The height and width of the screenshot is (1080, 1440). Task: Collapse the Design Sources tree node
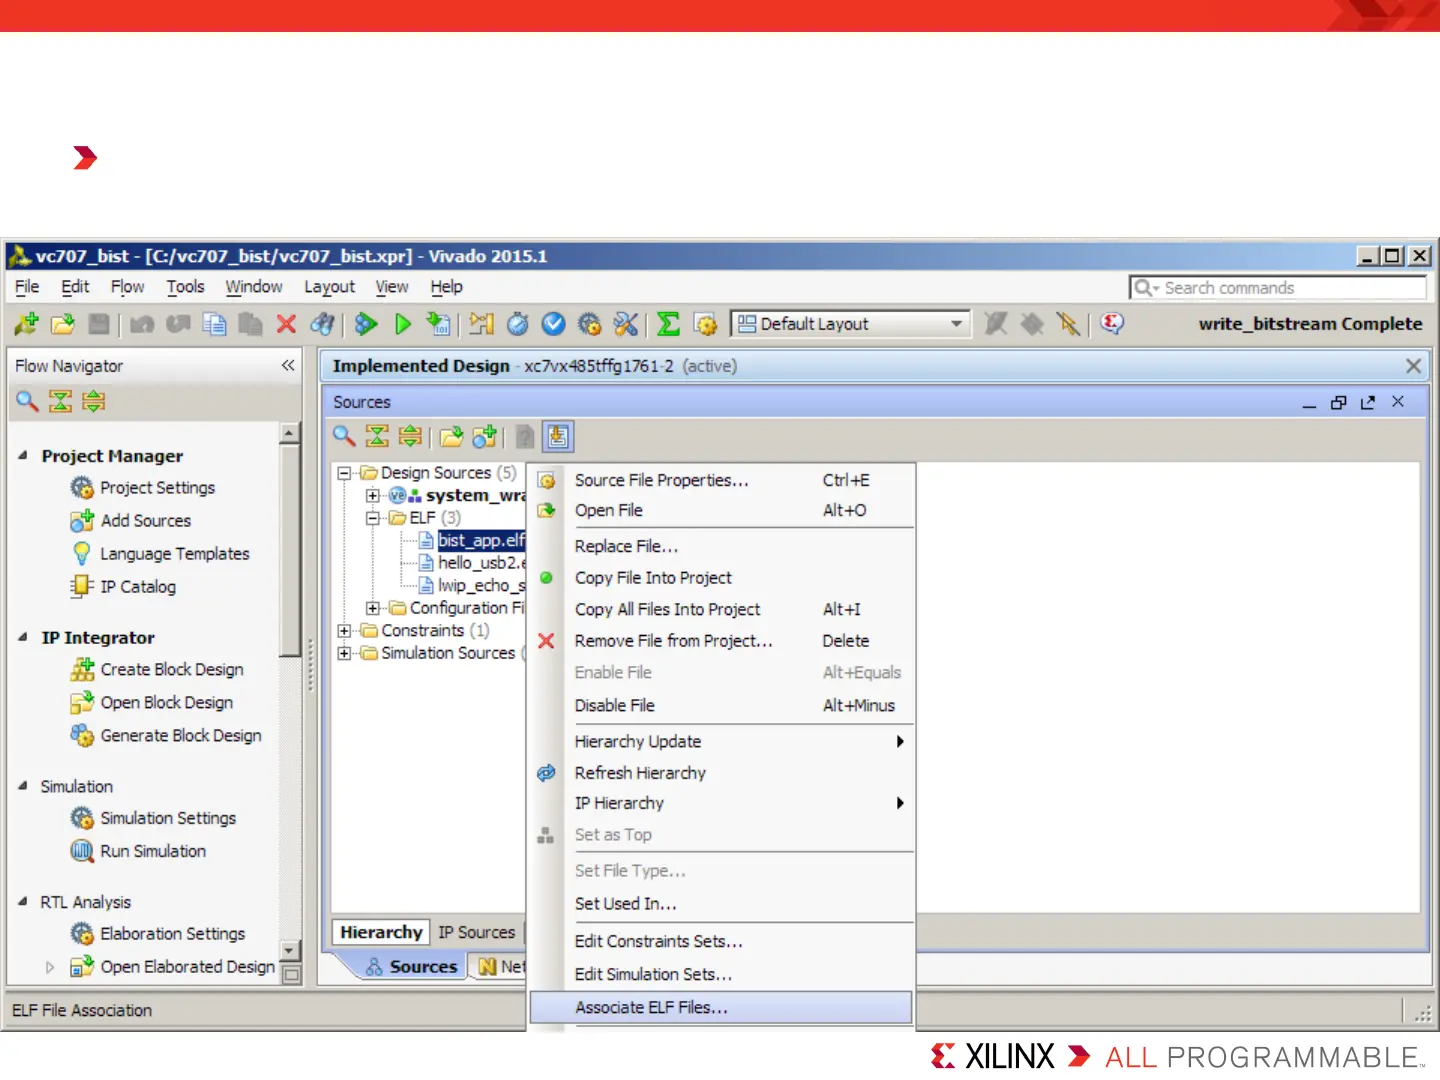pos(344,473)
